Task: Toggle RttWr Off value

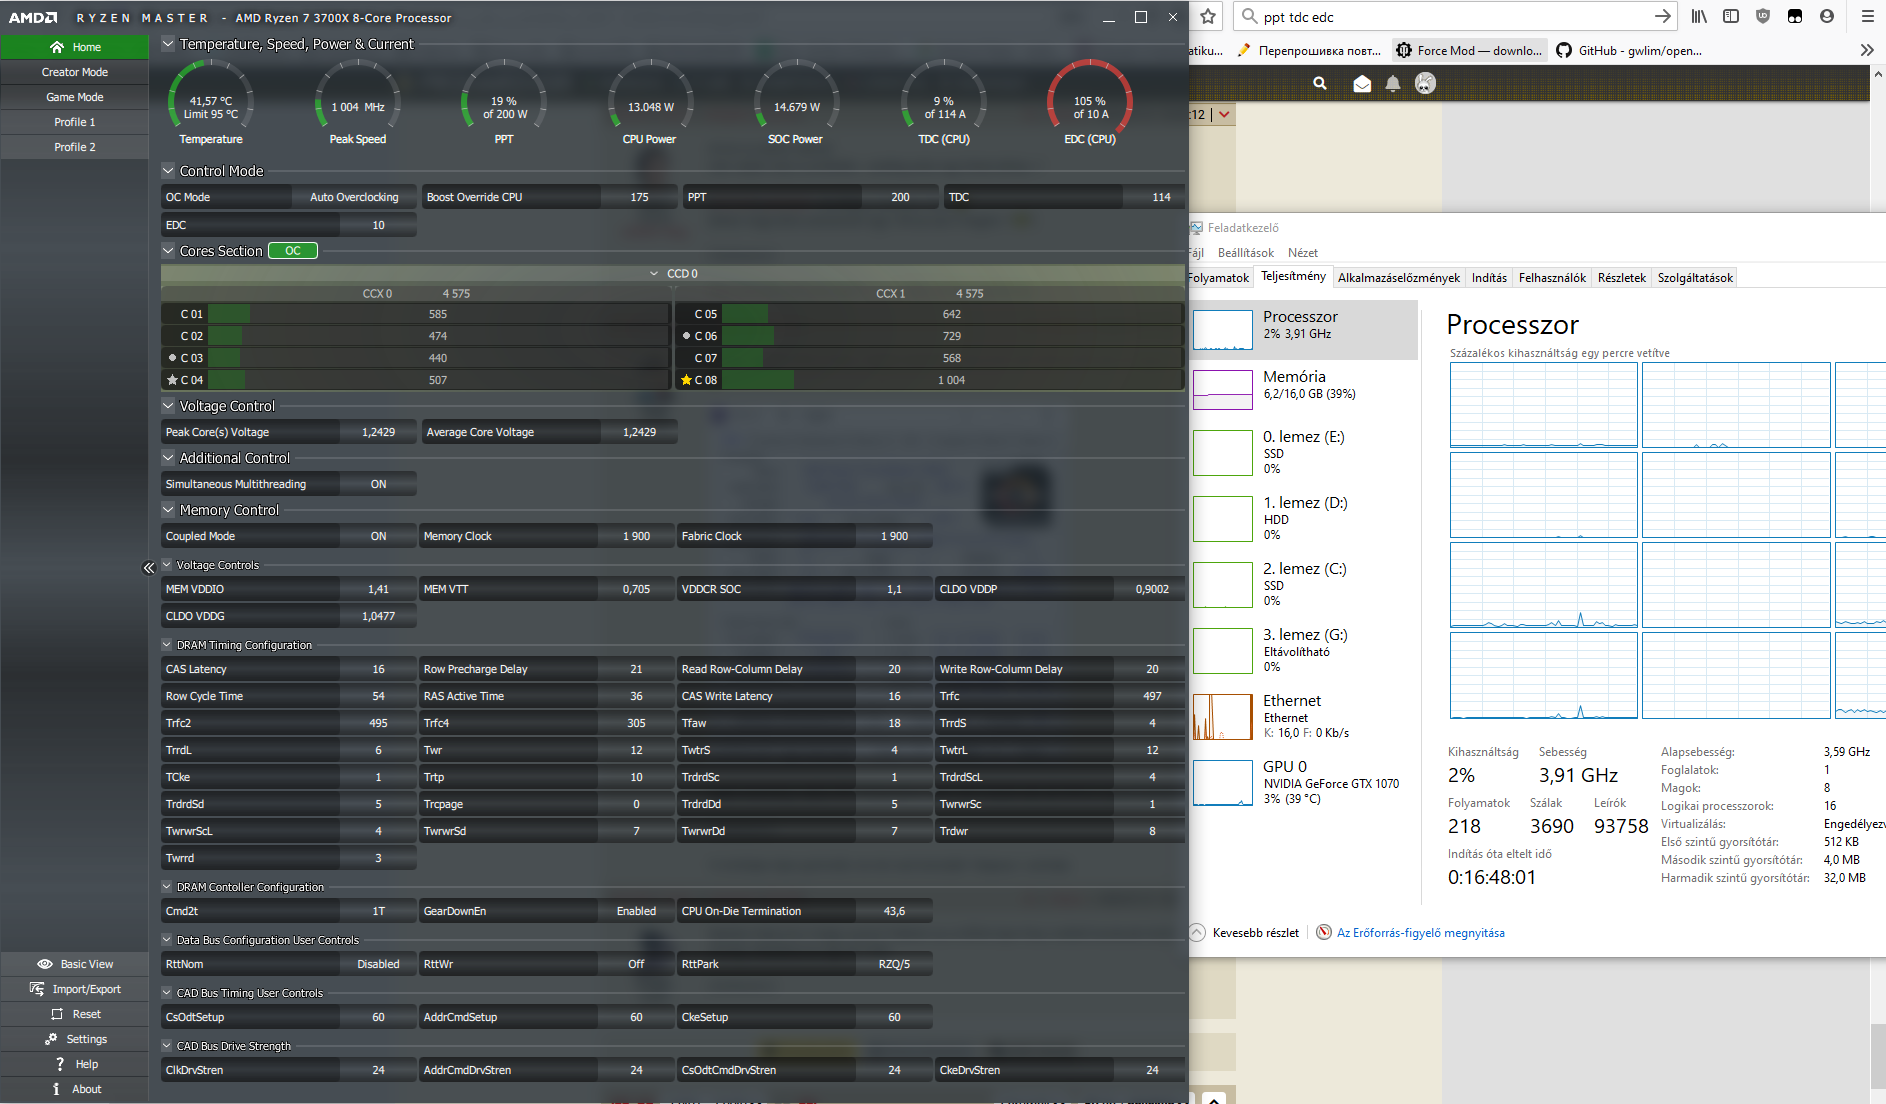Action: click(x=636, y=964)
